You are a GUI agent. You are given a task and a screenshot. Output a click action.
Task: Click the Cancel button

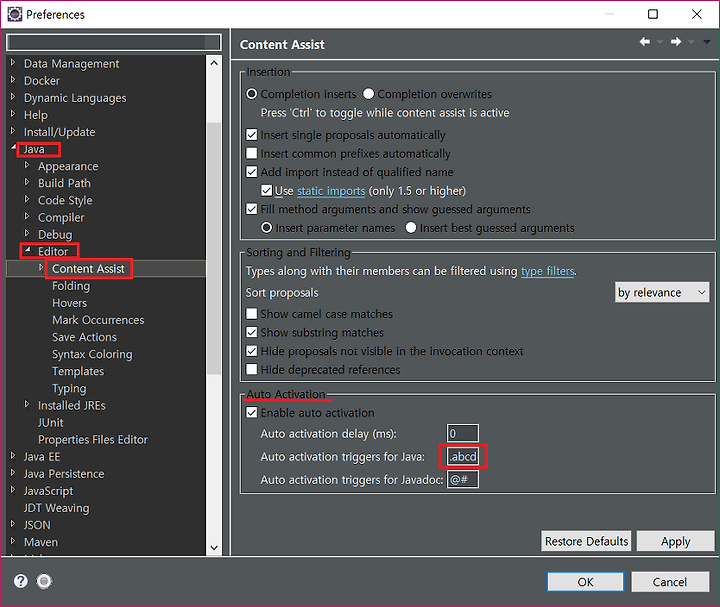[670, 582]
